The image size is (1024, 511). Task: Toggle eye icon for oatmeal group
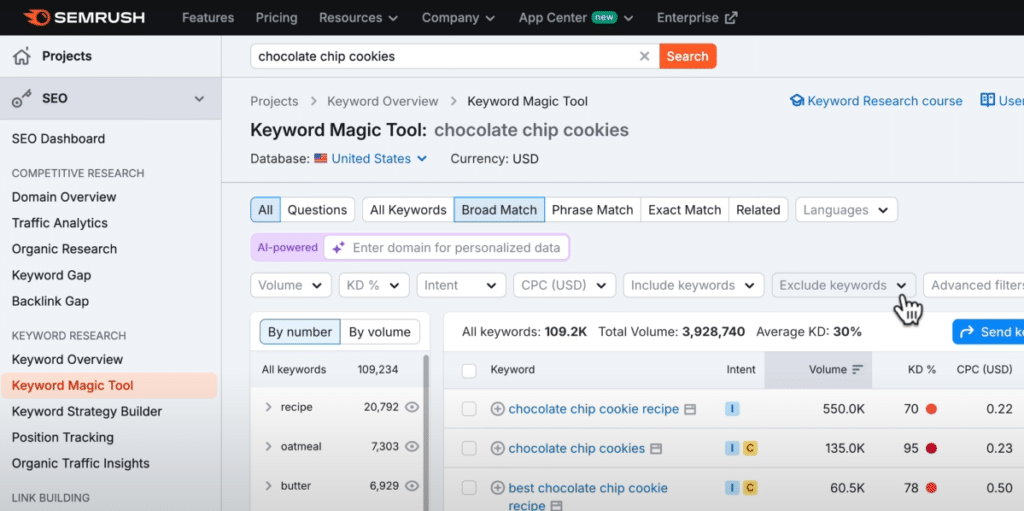point(411,446)
